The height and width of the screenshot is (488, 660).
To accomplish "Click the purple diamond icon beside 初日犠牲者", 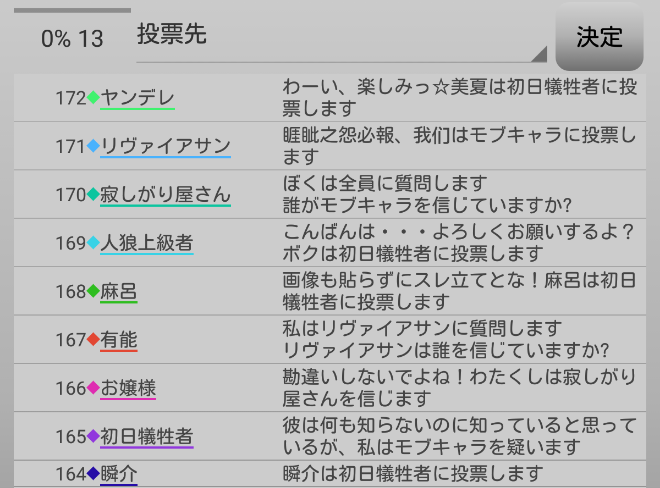I will tap(94, 436).
